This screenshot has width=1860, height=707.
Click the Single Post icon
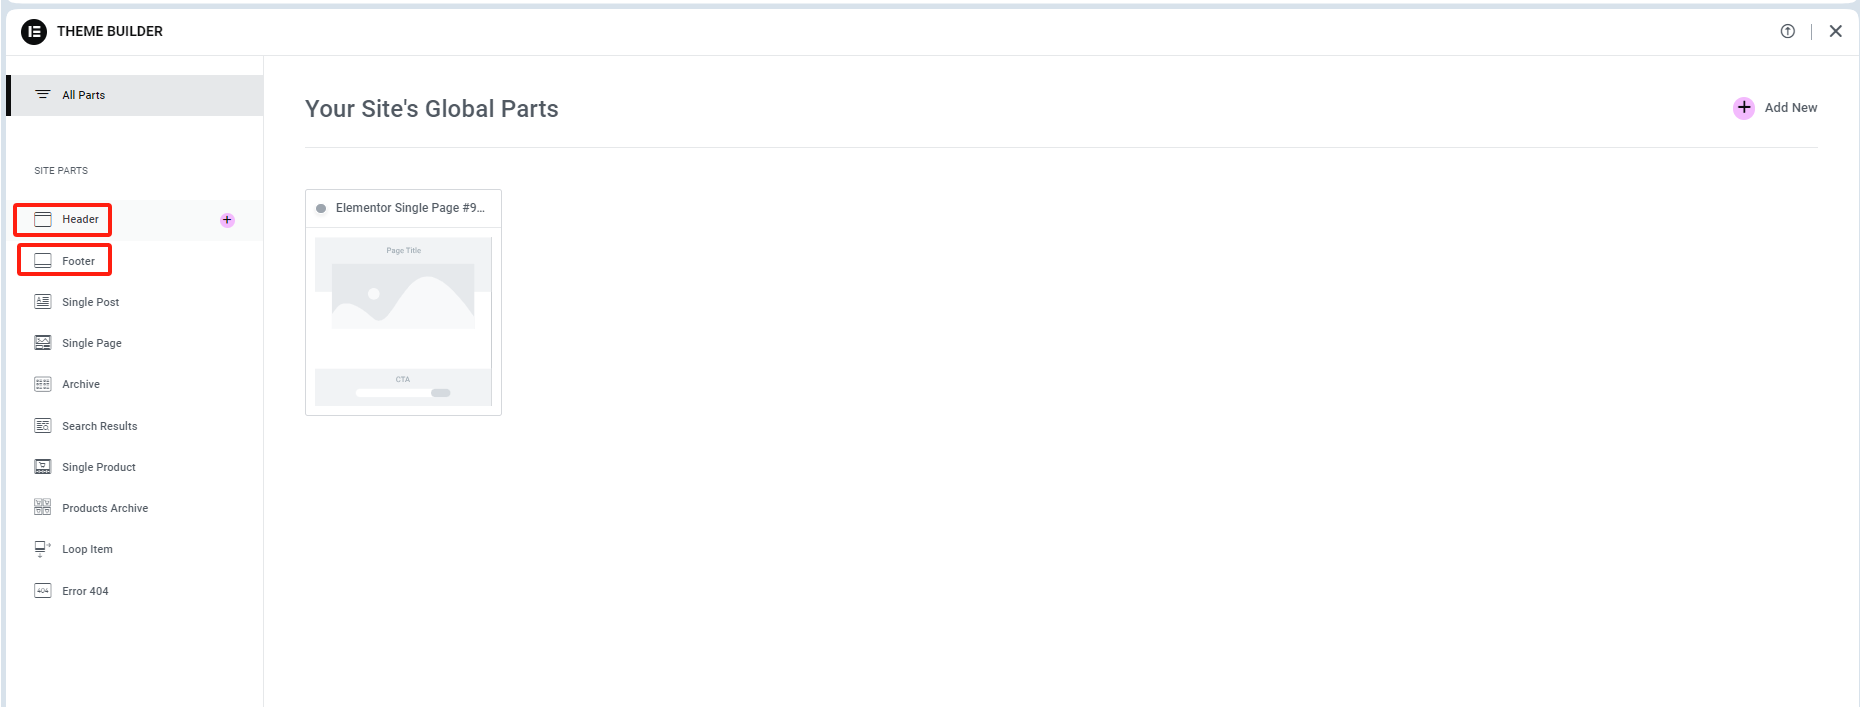[43, 302]
